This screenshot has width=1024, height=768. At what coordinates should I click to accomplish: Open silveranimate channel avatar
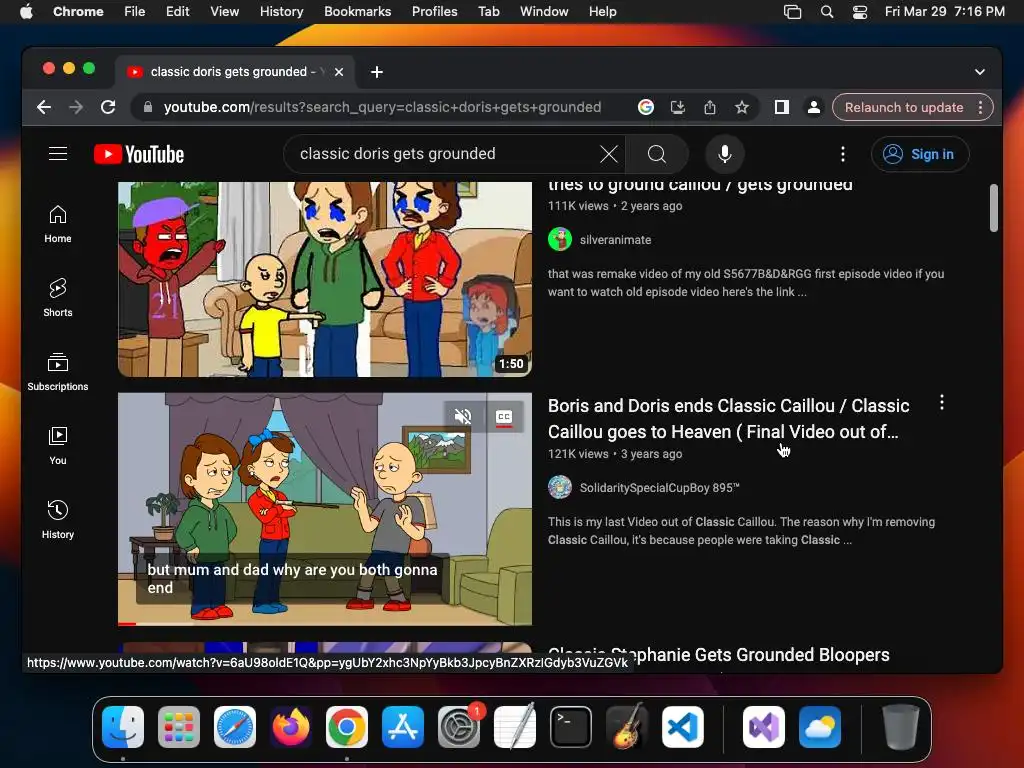coord(560,240)
